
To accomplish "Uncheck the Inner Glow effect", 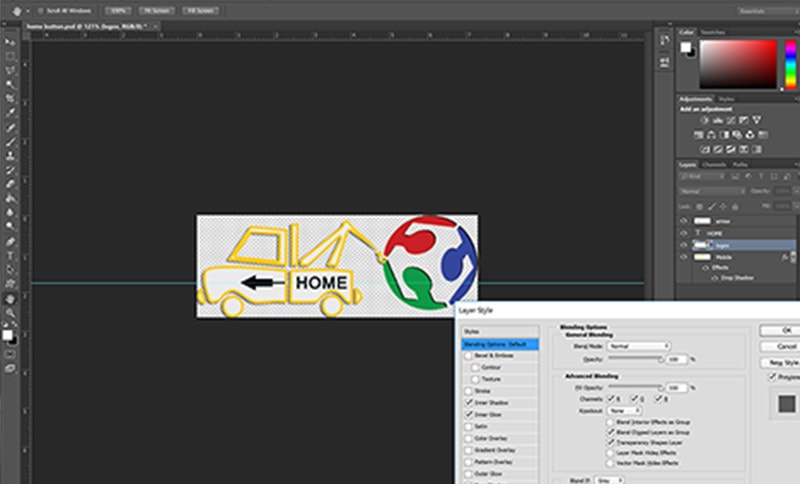I will click(x=468, y=415).
